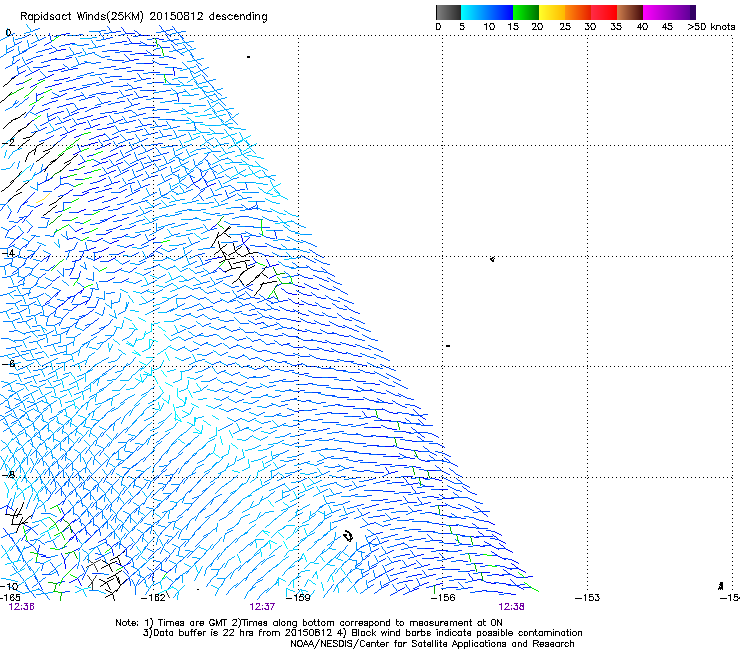Click the purple '12:36' time stamp
The image size is (740, 650).
coord(21,607)
